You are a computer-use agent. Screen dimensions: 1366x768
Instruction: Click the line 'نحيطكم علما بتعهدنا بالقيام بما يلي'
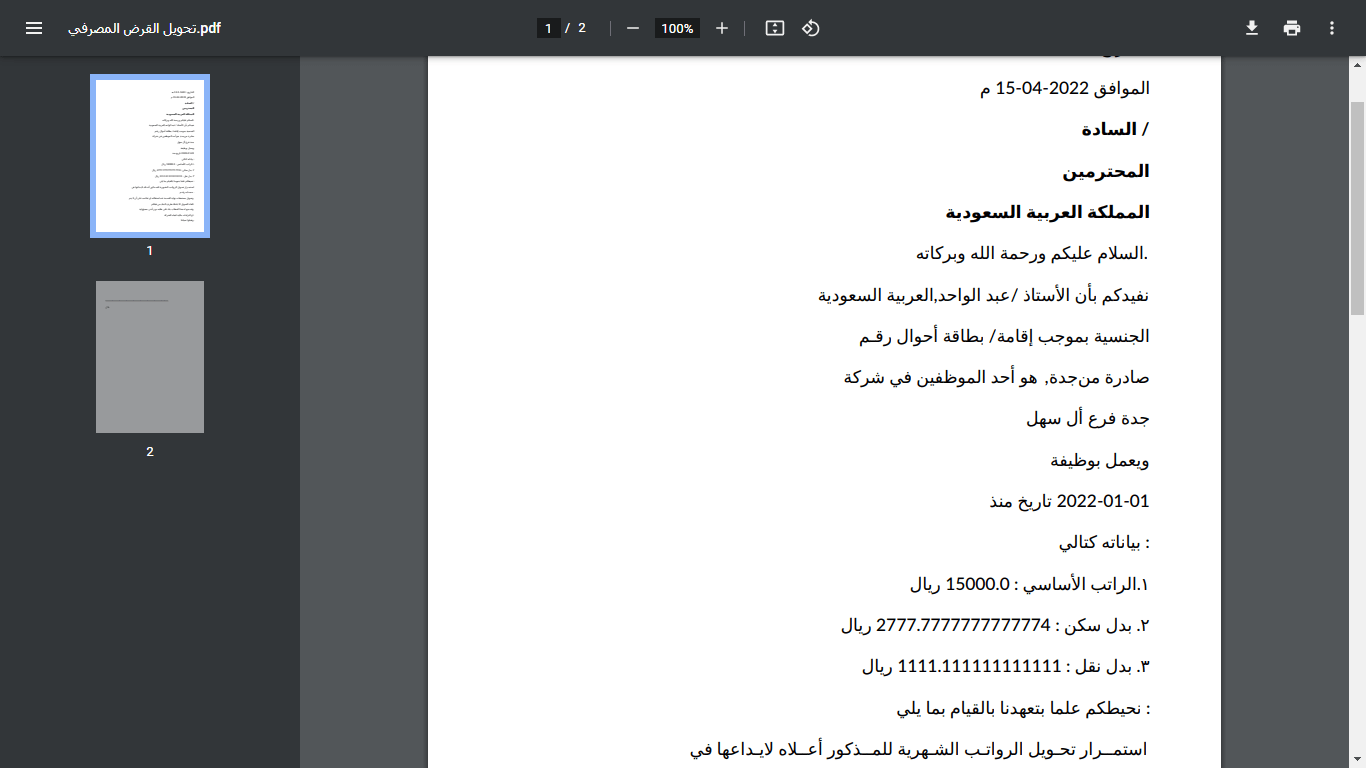[1024, 708]
